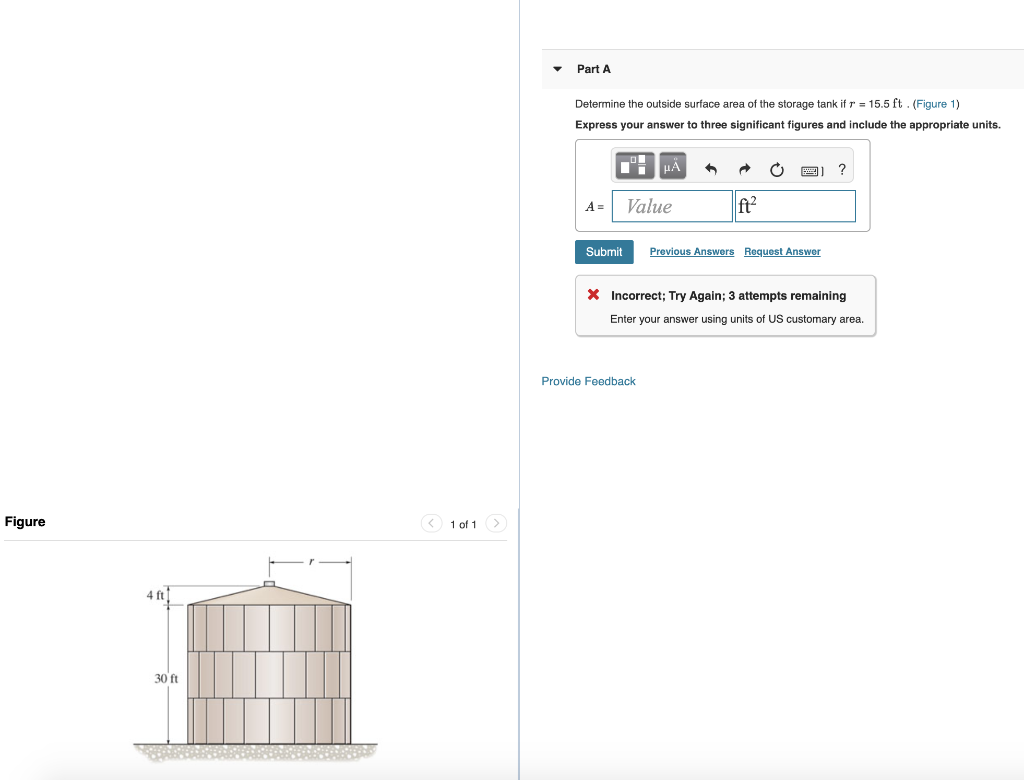This screenshot has width=1024, height=780.
Task: Click inside the Value input field
Action: [670, 207]
